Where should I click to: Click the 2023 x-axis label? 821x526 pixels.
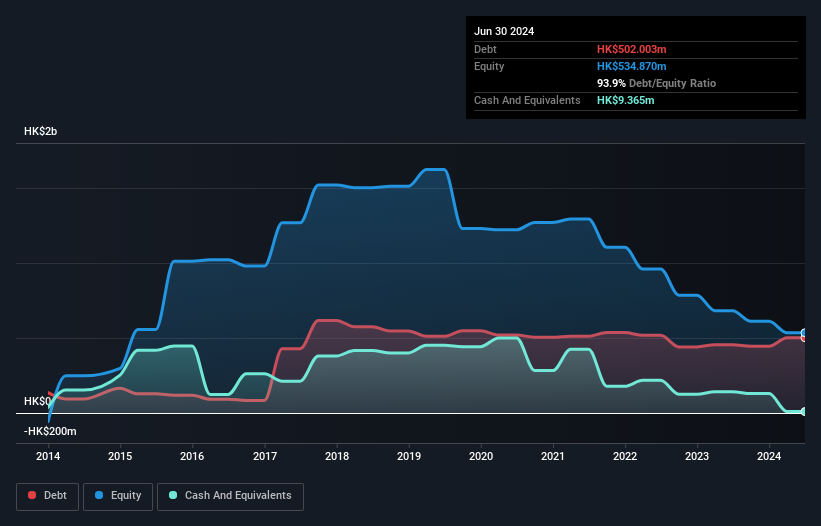[x=697, y=456]
